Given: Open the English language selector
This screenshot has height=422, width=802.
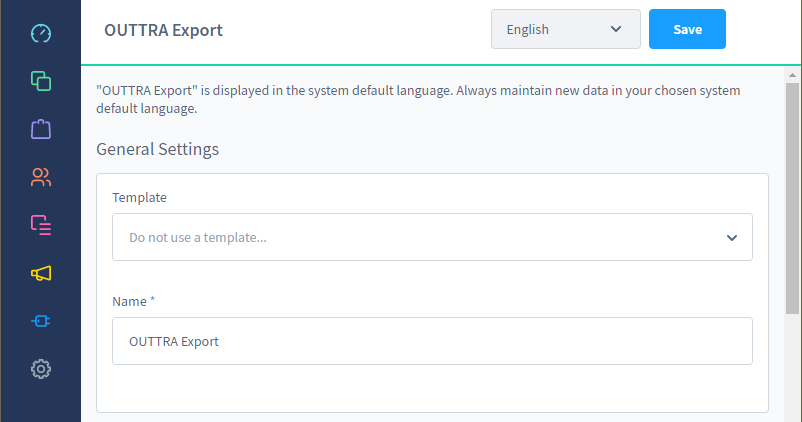Looking at the screenshot, I should pos(566,29).
